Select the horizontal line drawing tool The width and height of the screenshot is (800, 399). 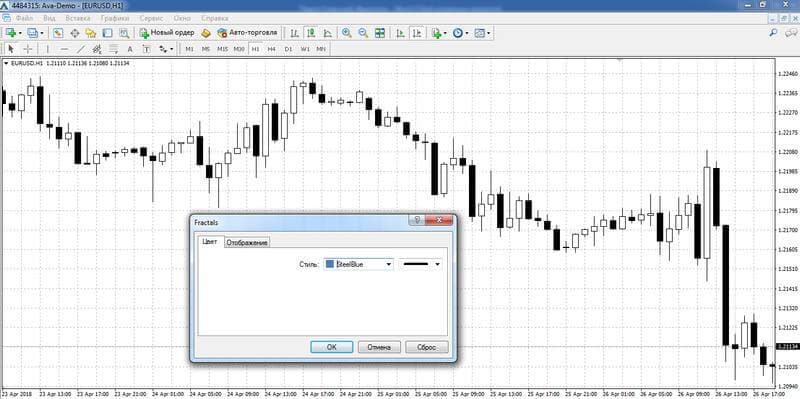[x=64, y=49]
